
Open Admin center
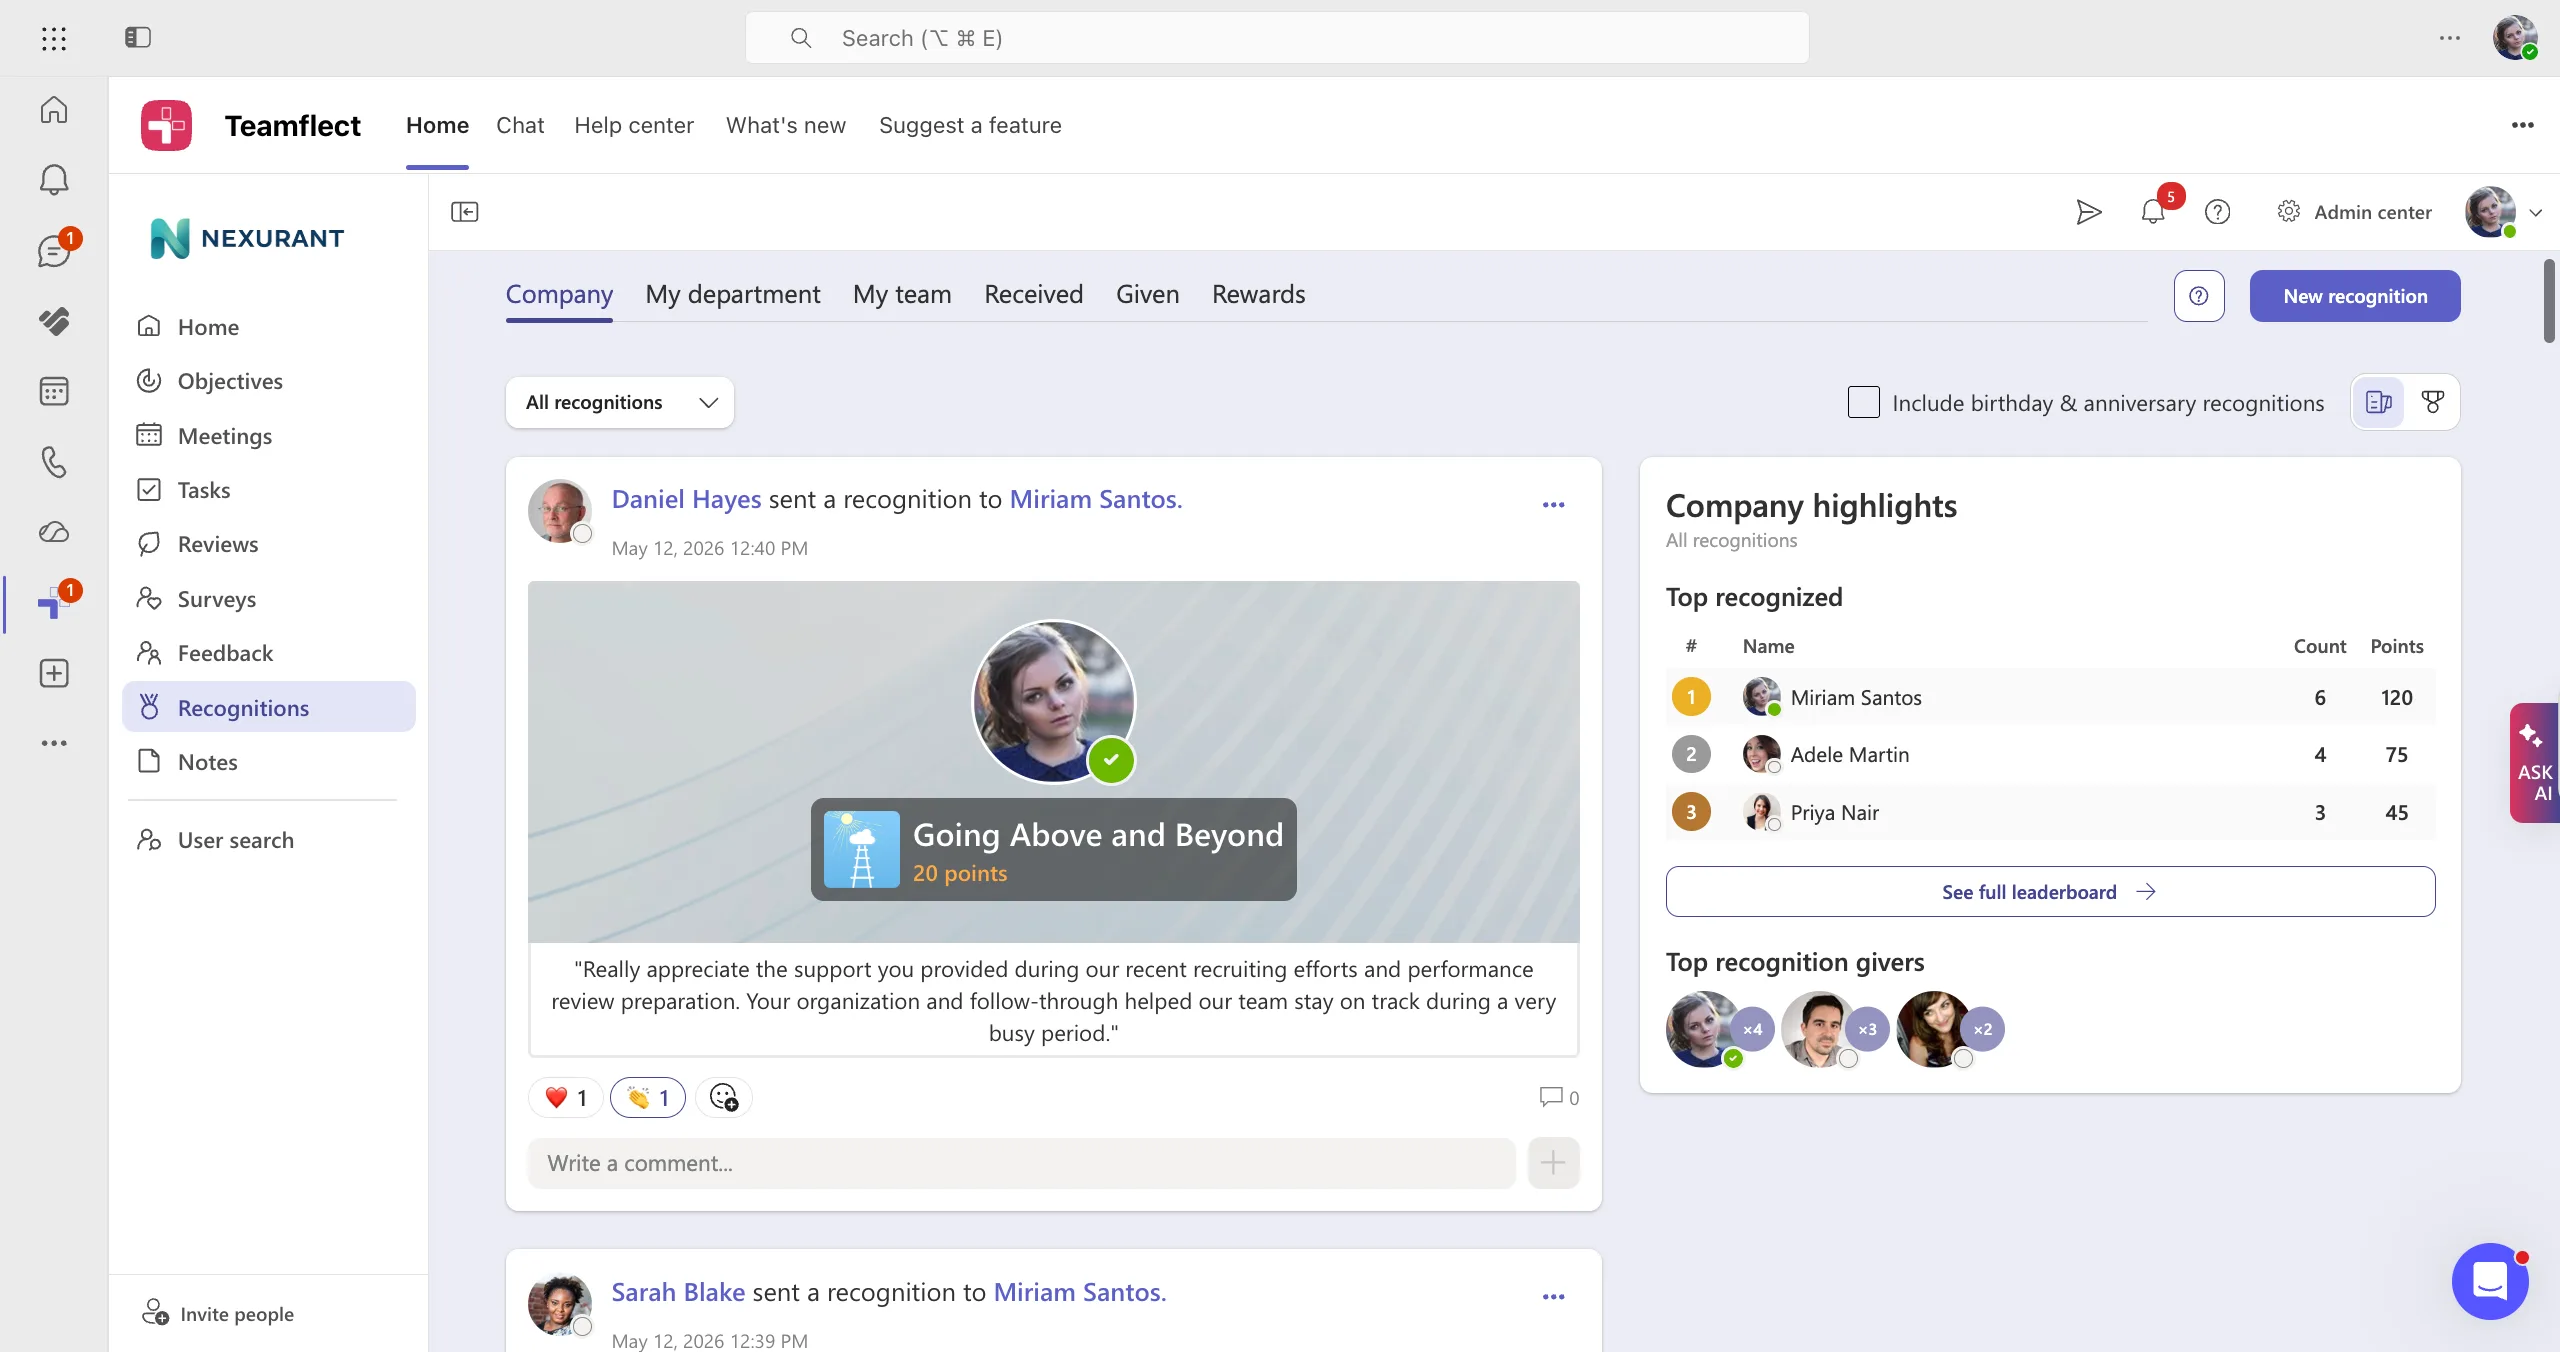2355,212
